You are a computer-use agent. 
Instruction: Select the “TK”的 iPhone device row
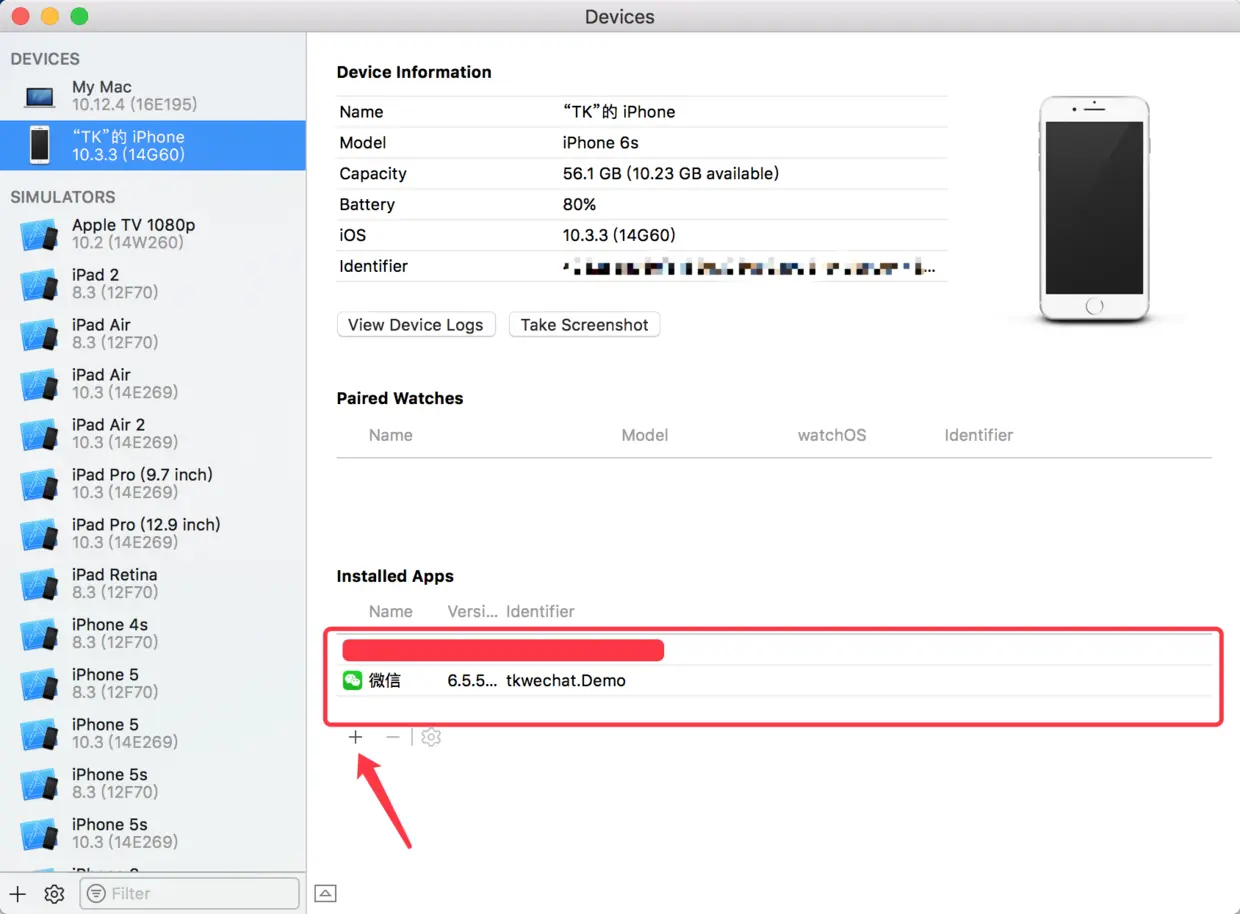pos(153,145)
